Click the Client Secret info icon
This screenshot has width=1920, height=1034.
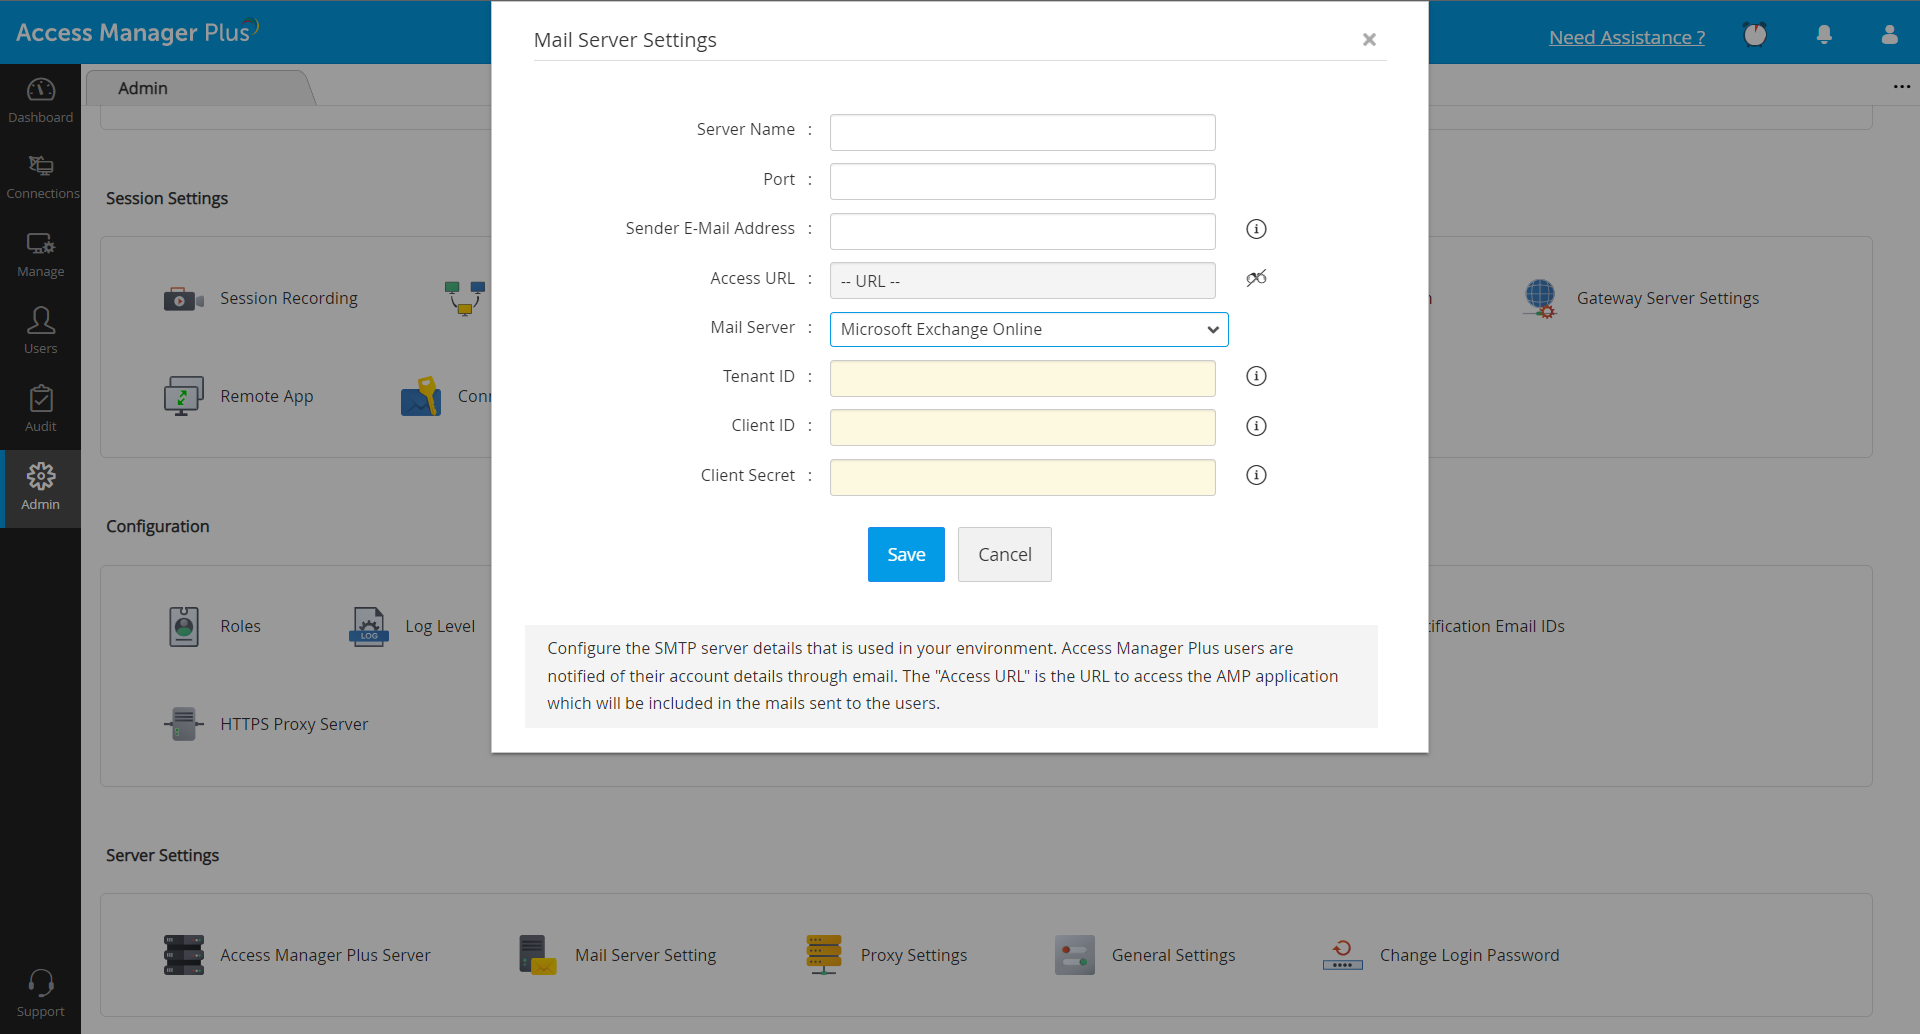(1256, 475)
